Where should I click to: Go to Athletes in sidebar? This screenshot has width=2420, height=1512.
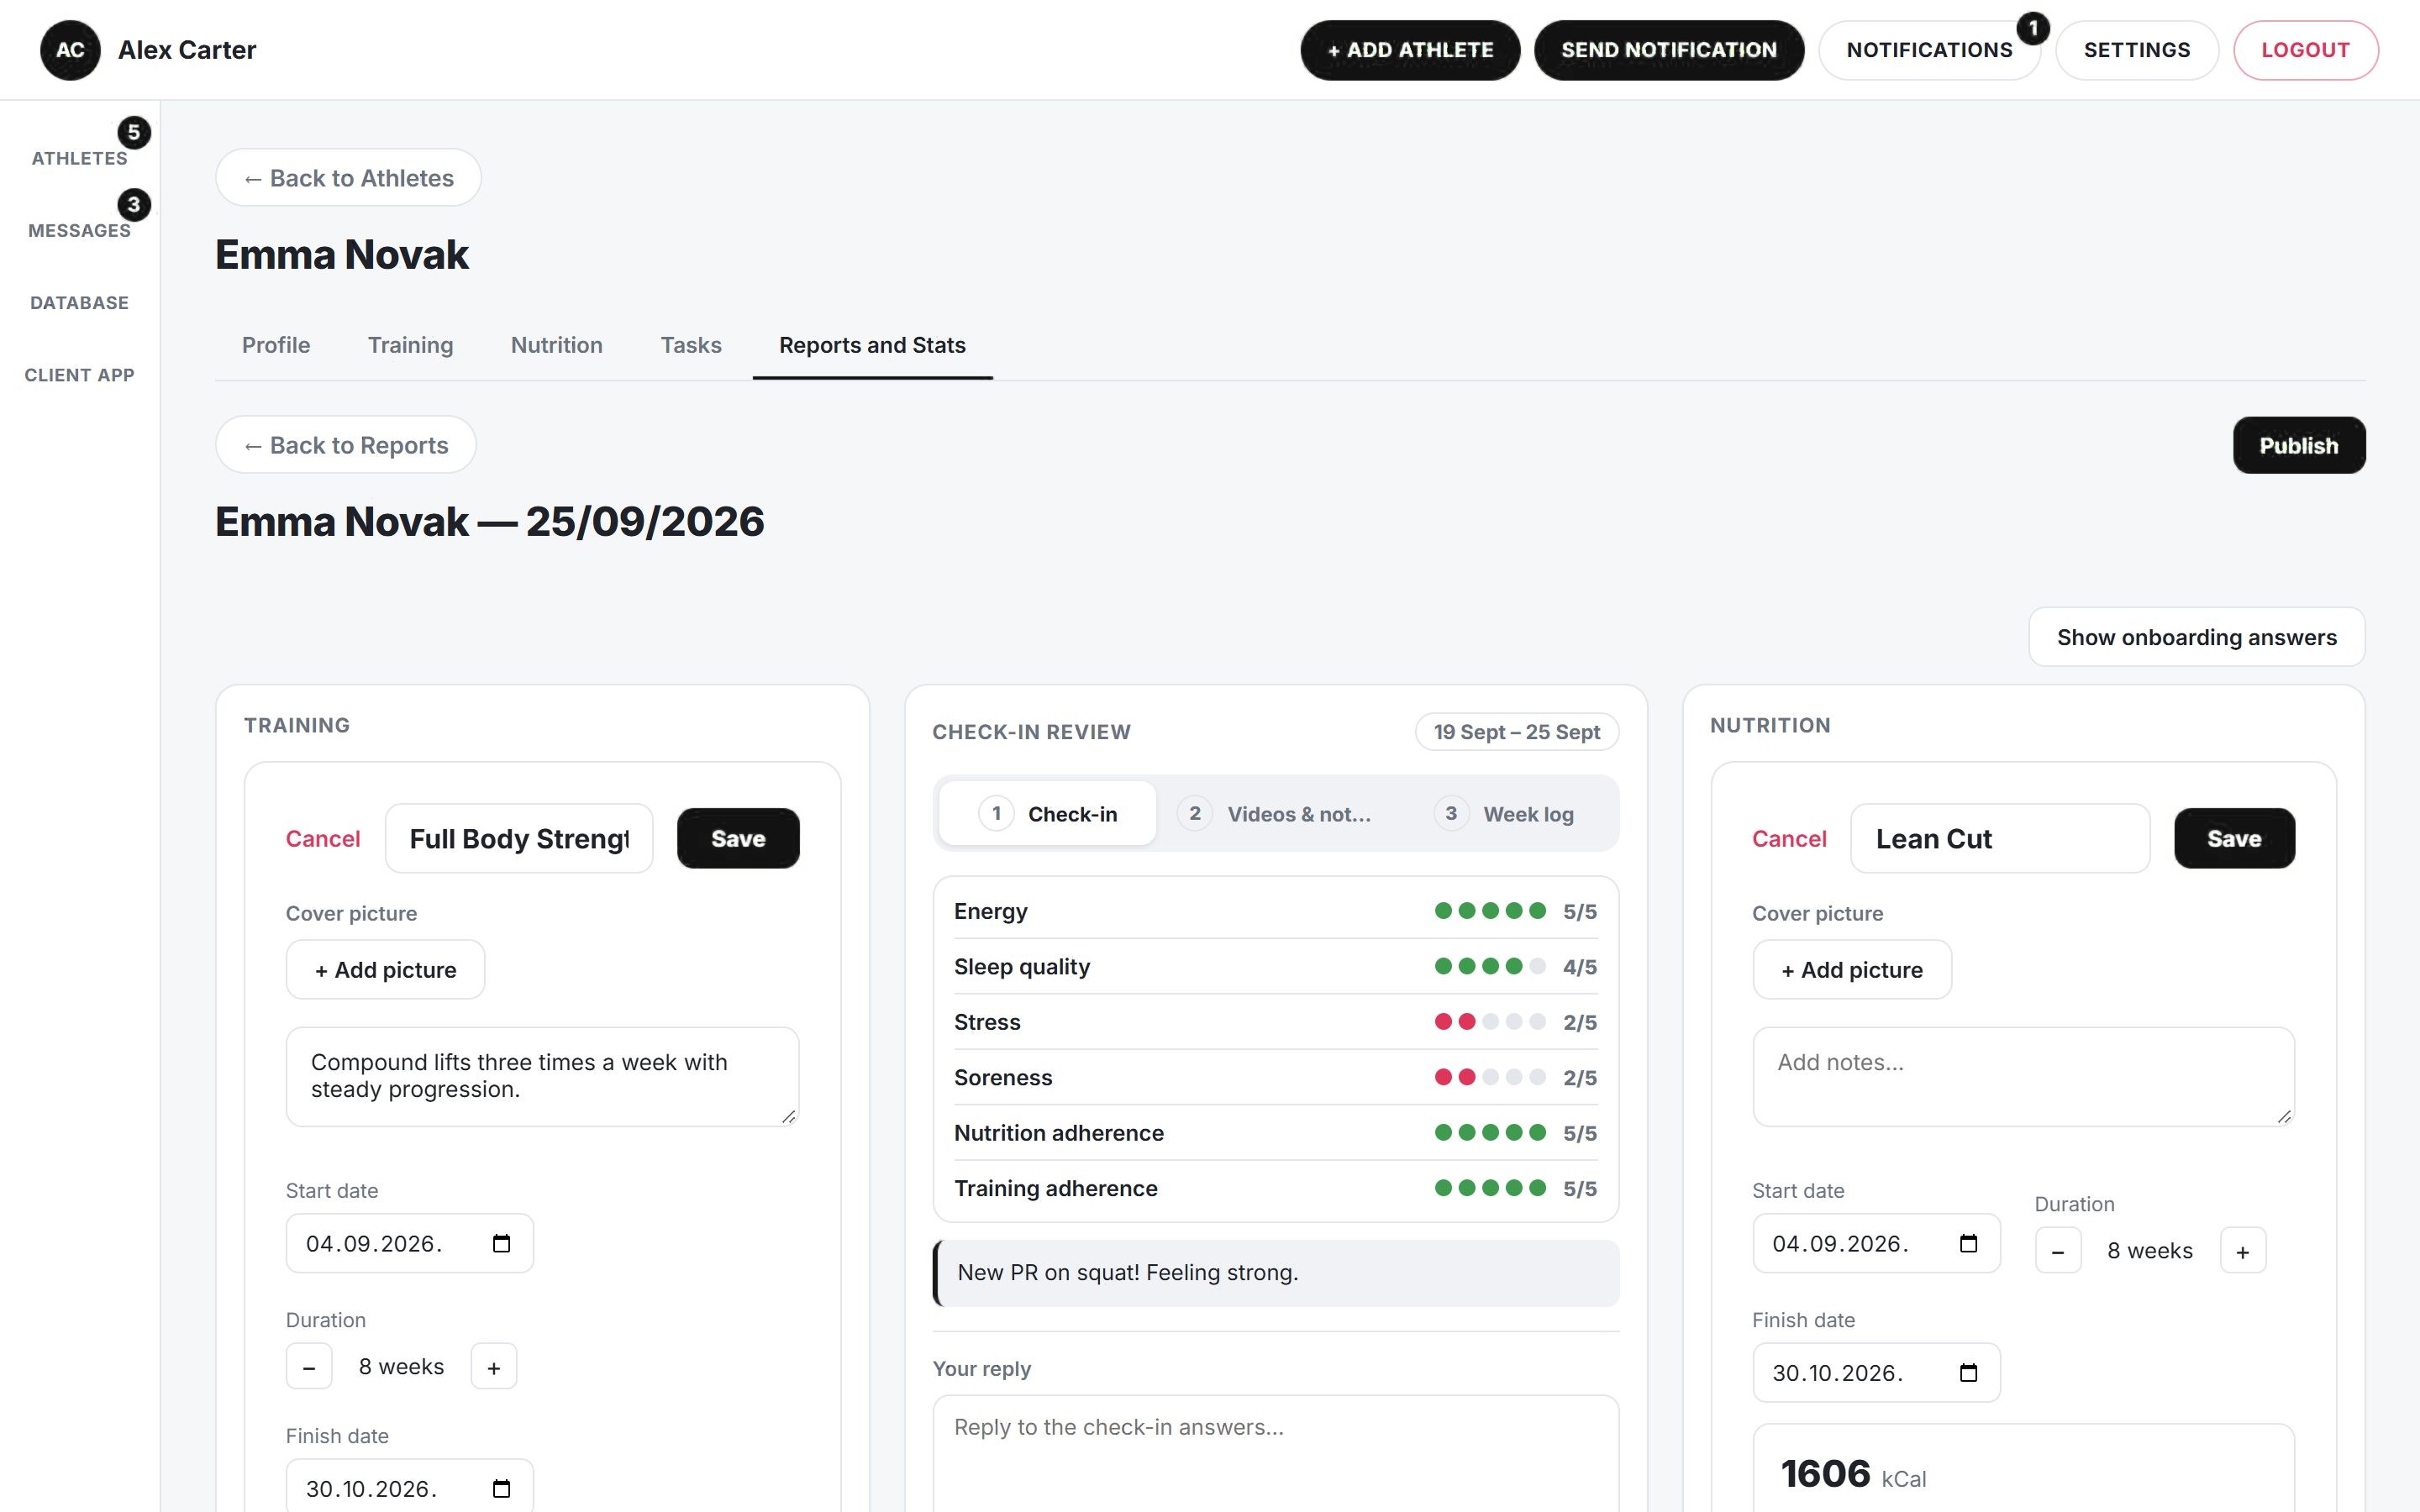[80, 158]
